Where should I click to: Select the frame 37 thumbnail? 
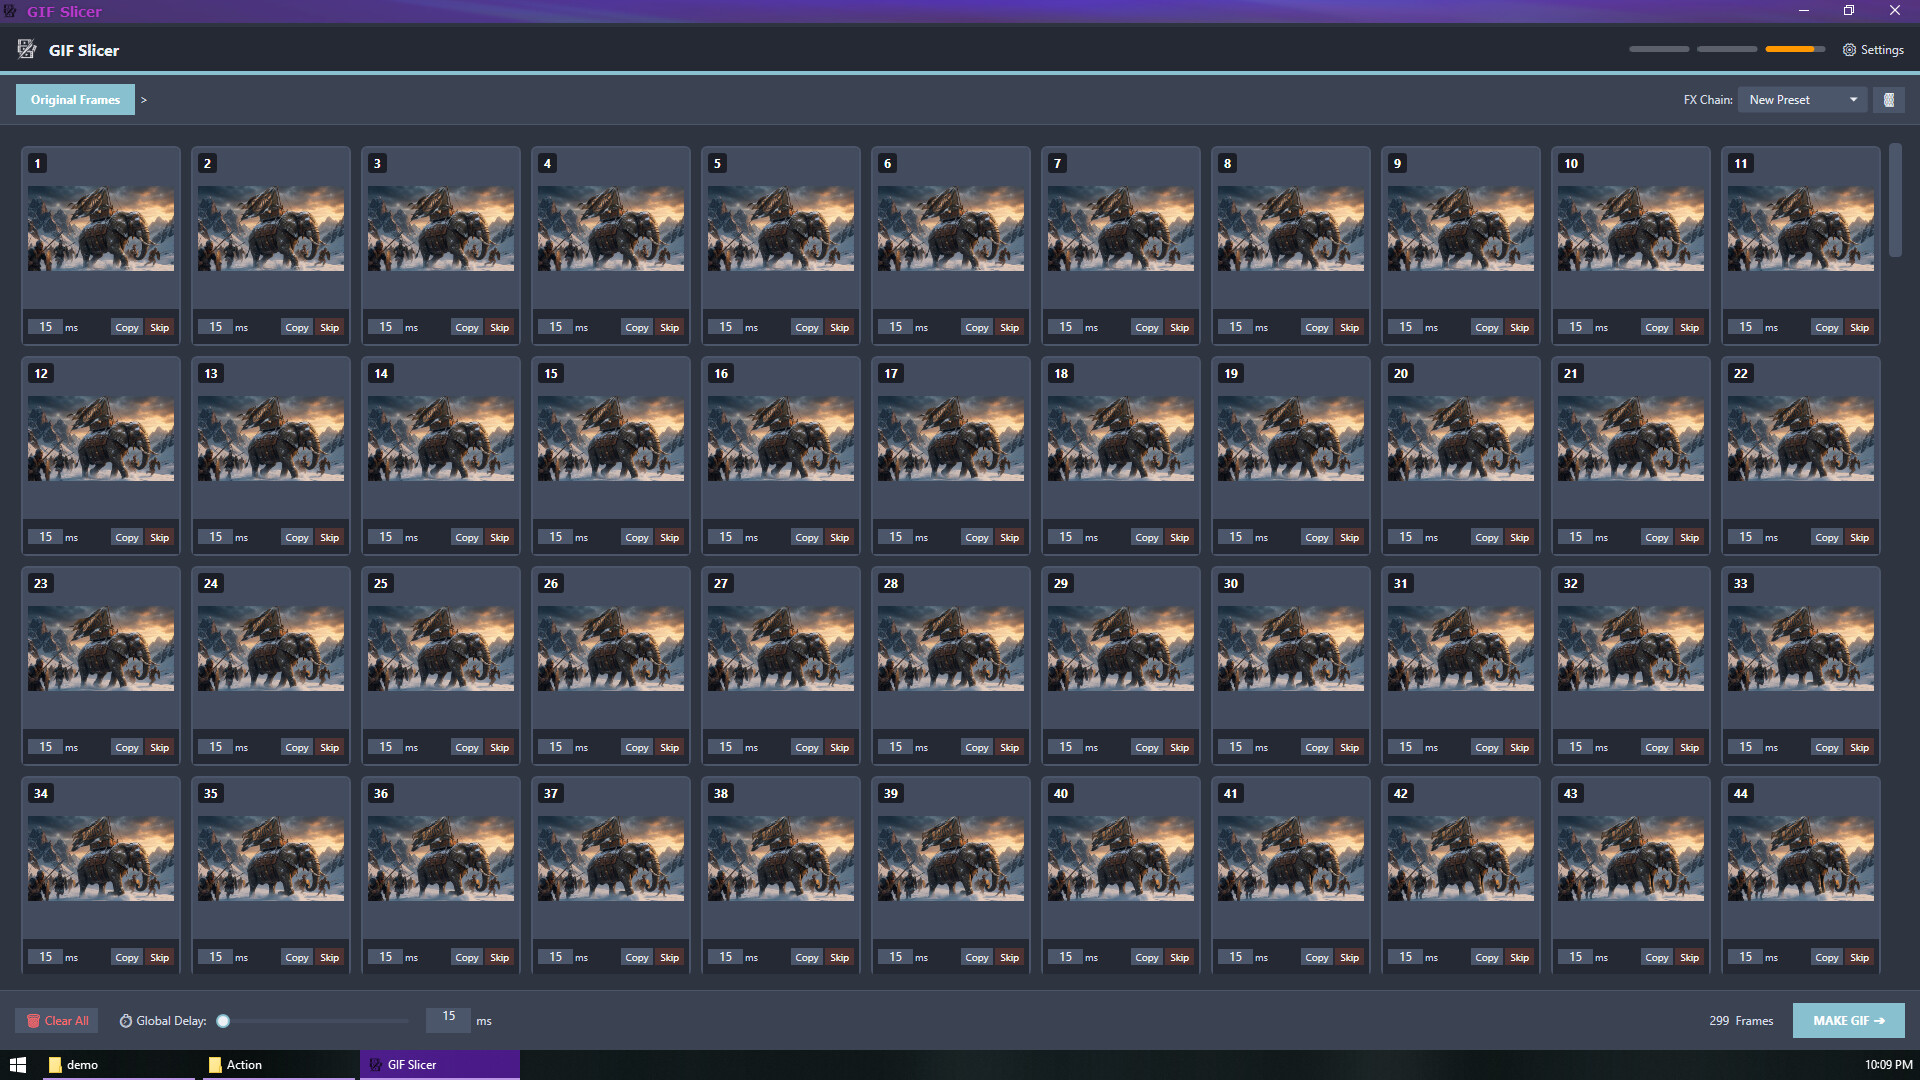pyautogui.click(x=611, y=859)
